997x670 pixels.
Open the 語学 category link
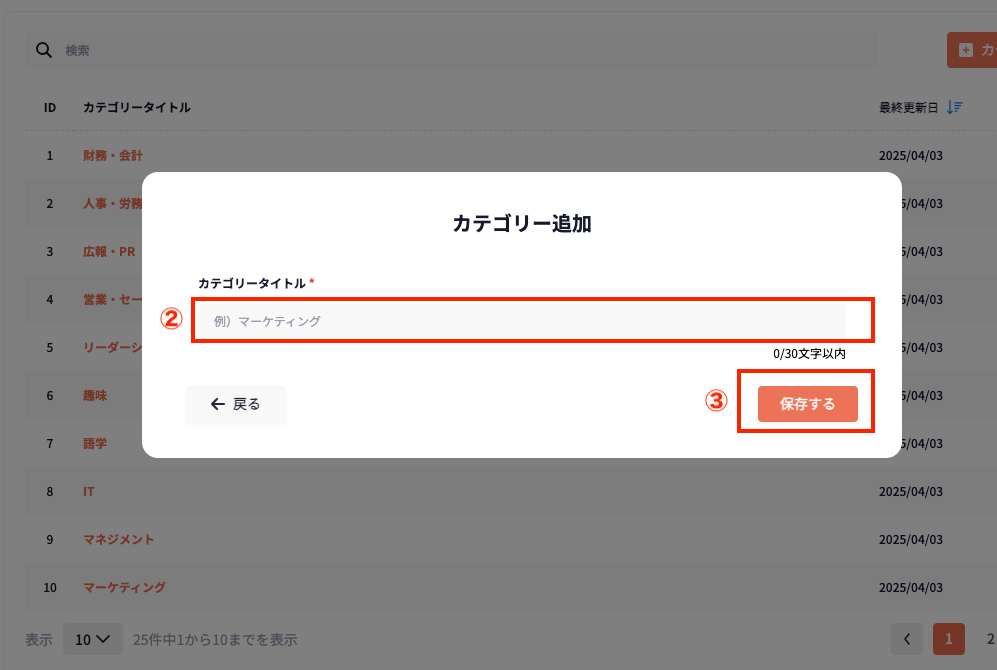coord(95,443)
